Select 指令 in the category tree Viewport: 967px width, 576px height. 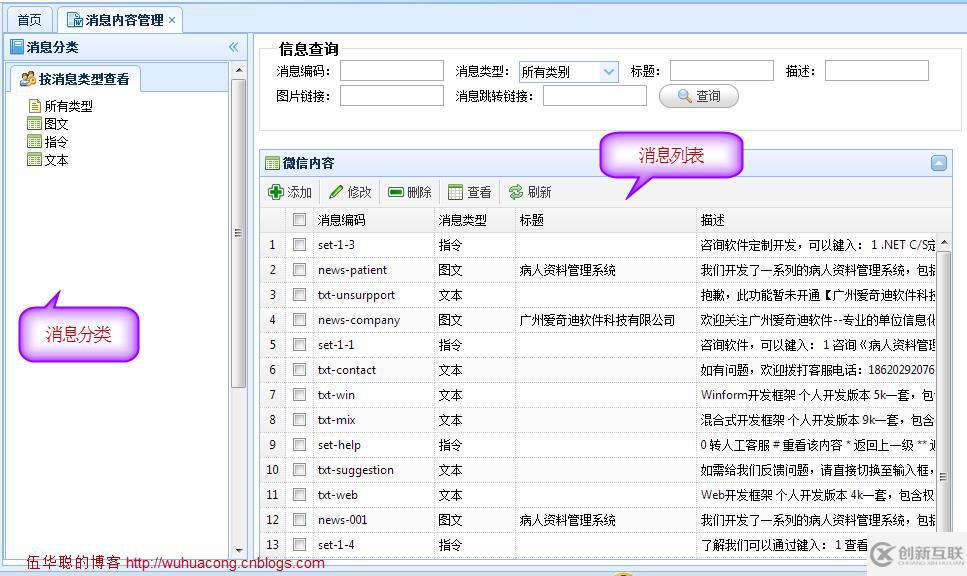(x=56, y=142)
